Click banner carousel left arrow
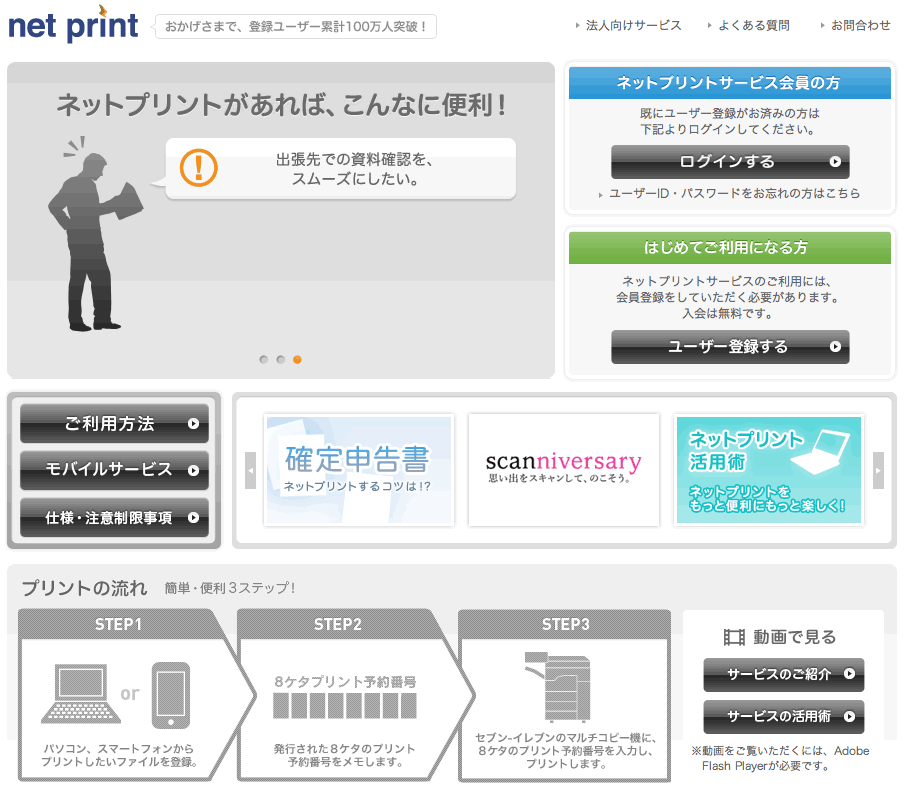The height and width of the screenshot is (789, 909). point(250,470)
